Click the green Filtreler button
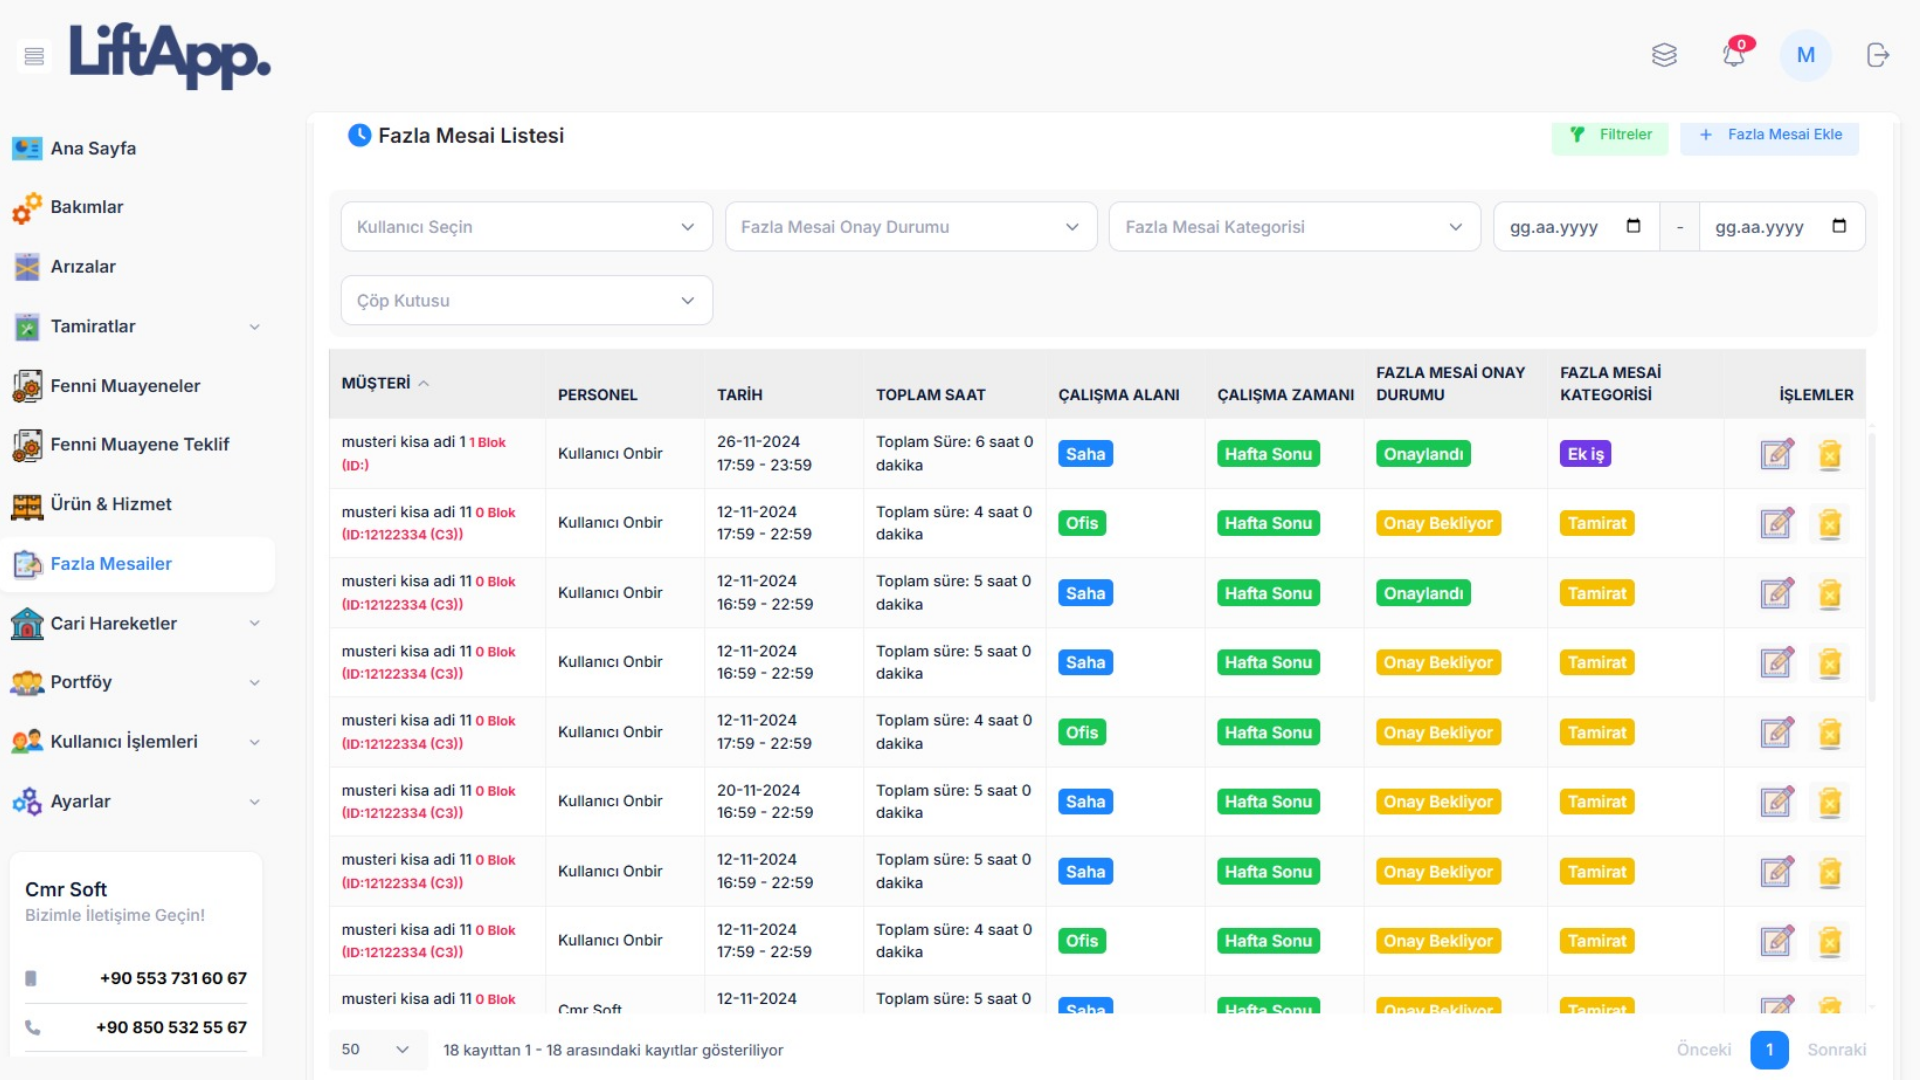The height and width of the screenshot is (1080, 1920). (x=1610, y=135)
